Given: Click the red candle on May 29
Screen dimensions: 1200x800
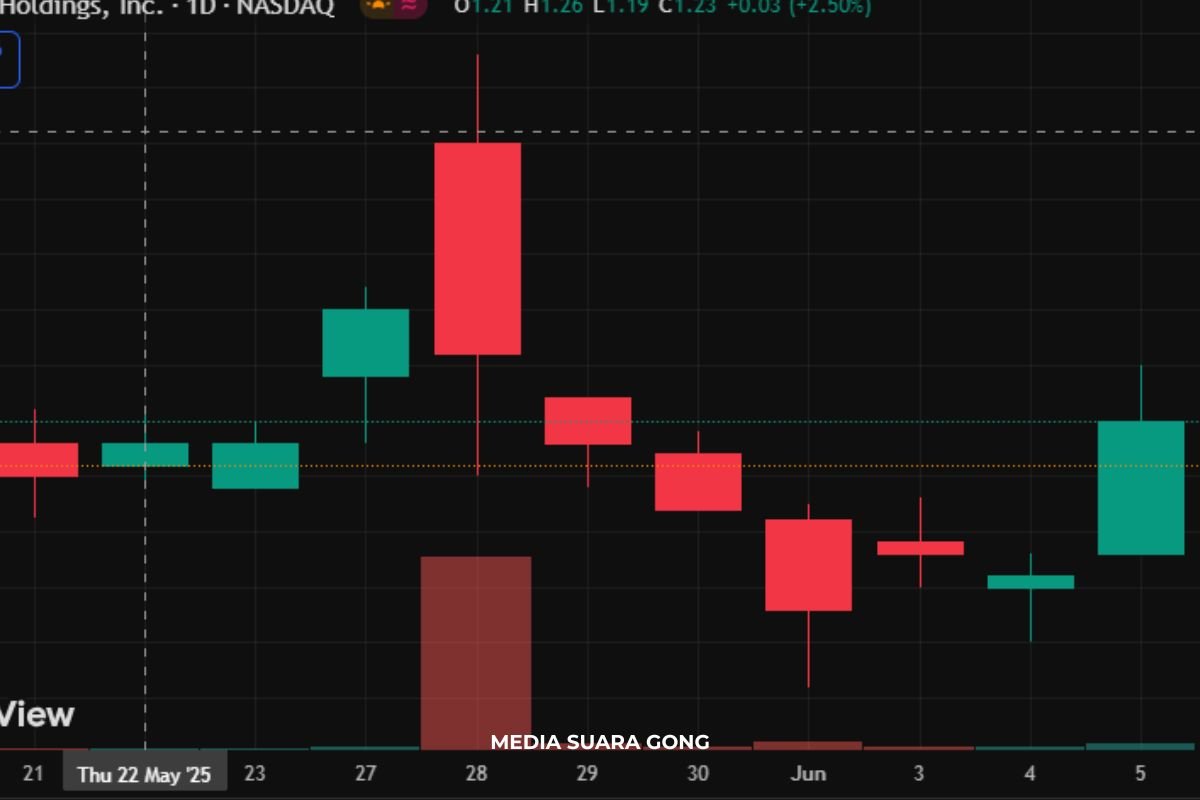Looking at the screenshot, I should click(x=587, y=420).
